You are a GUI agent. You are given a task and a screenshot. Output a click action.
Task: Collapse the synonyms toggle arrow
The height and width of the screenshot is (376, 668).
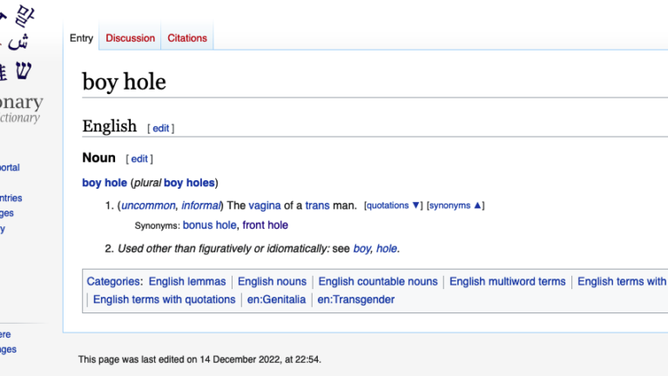tap(477, 205)
